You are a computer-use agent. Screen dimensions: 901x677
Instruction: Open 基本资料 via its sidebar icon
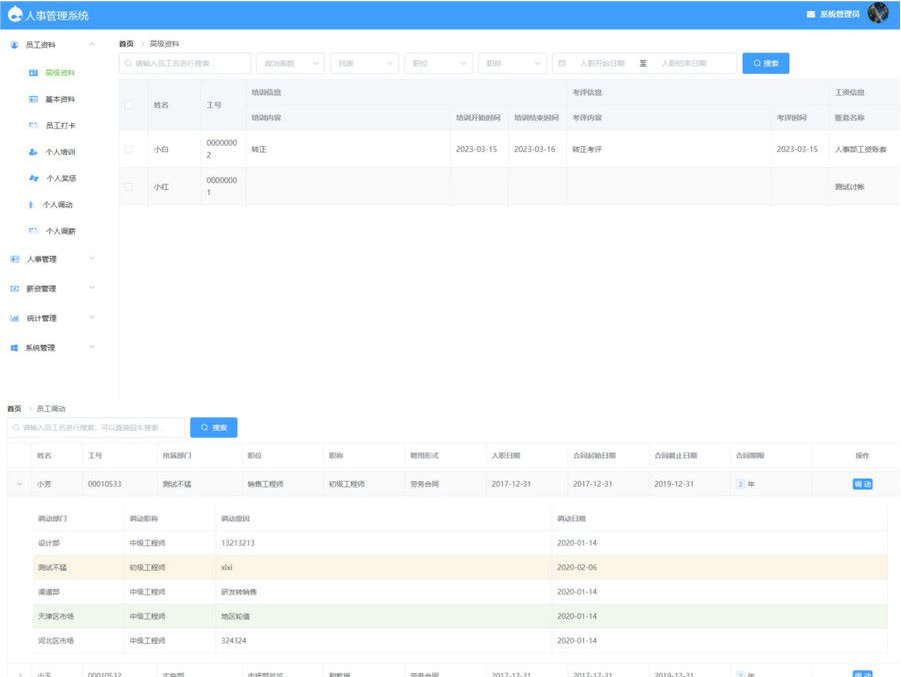click(x=34, y=98)
